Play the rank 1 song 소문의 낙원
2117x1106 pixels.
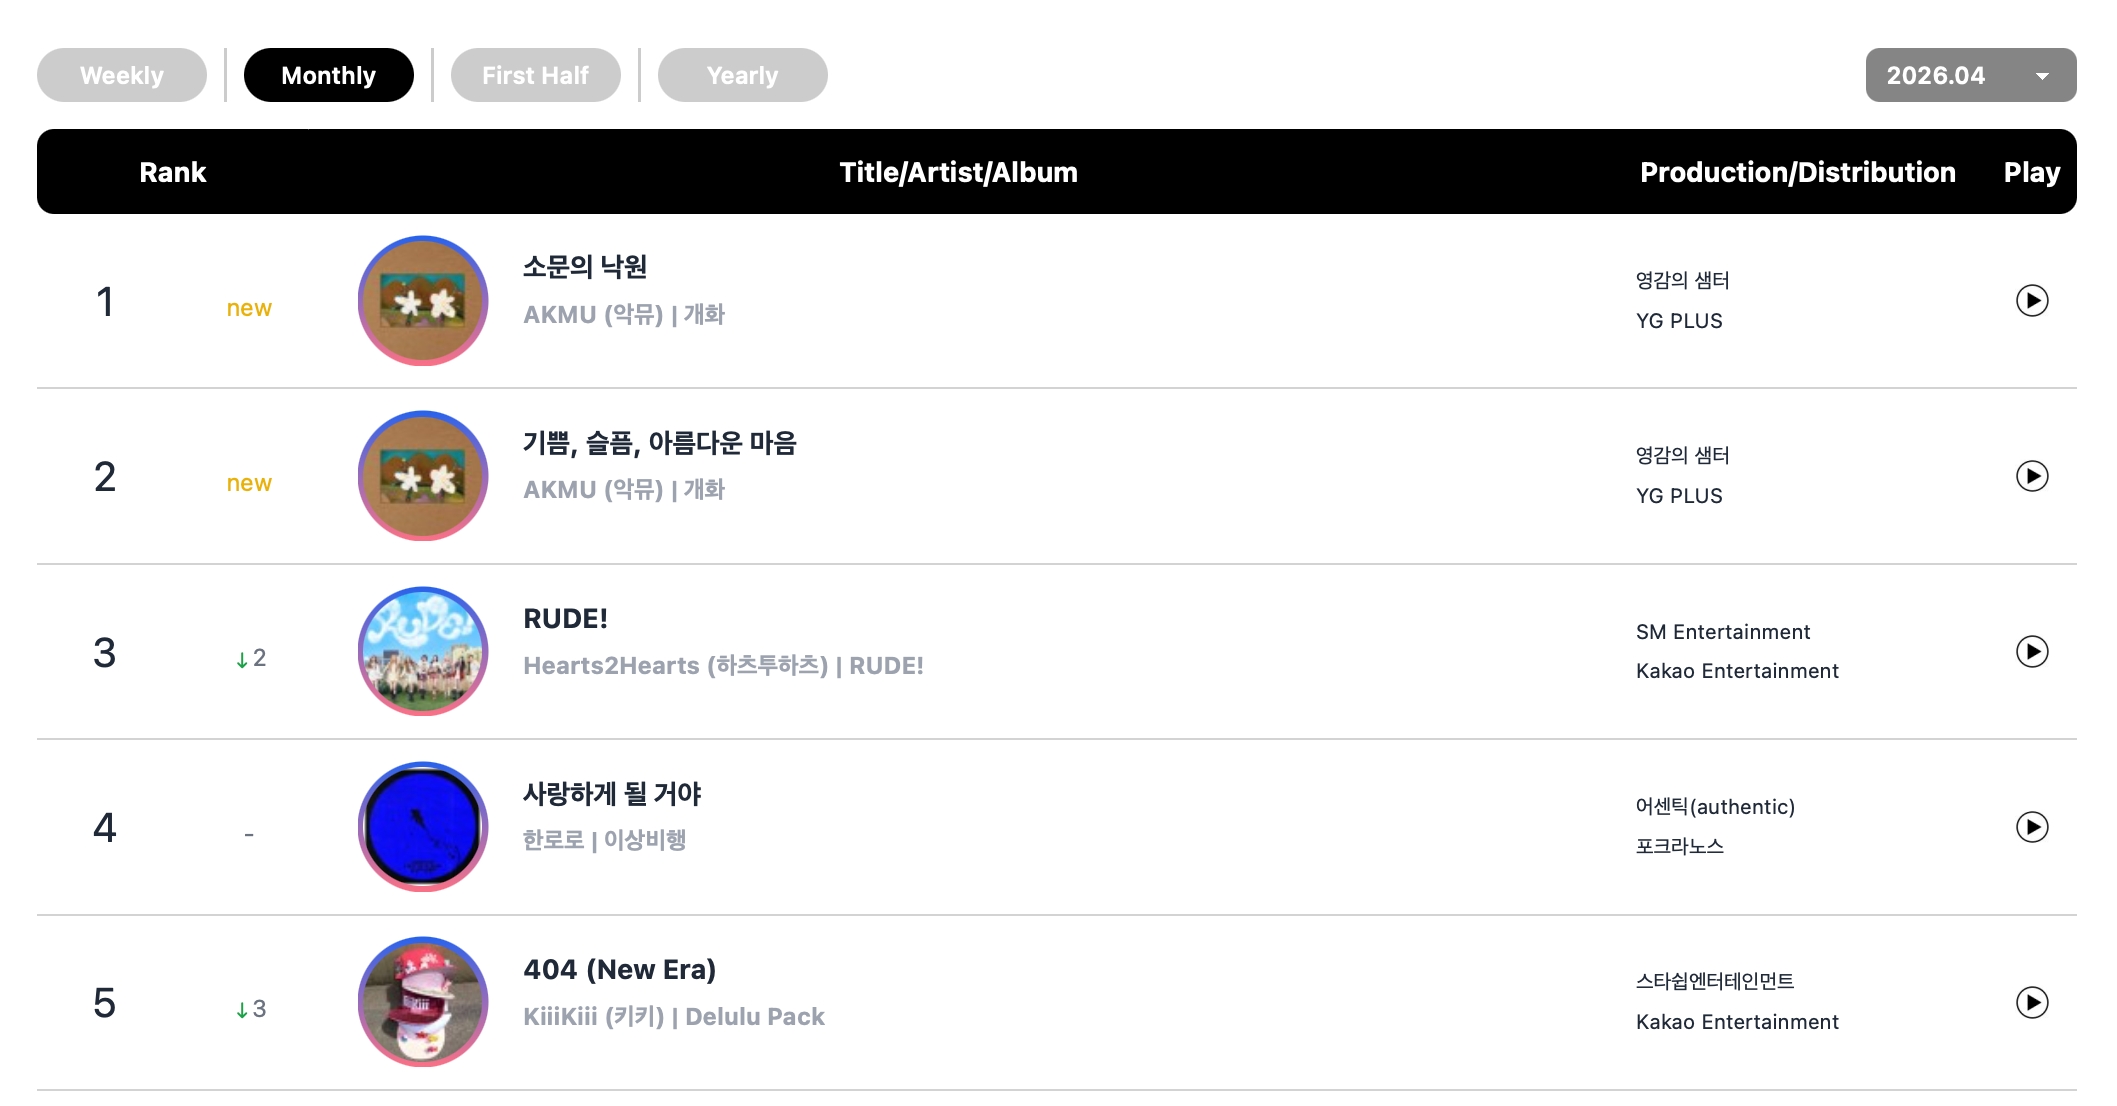(x=2031, y=300)
